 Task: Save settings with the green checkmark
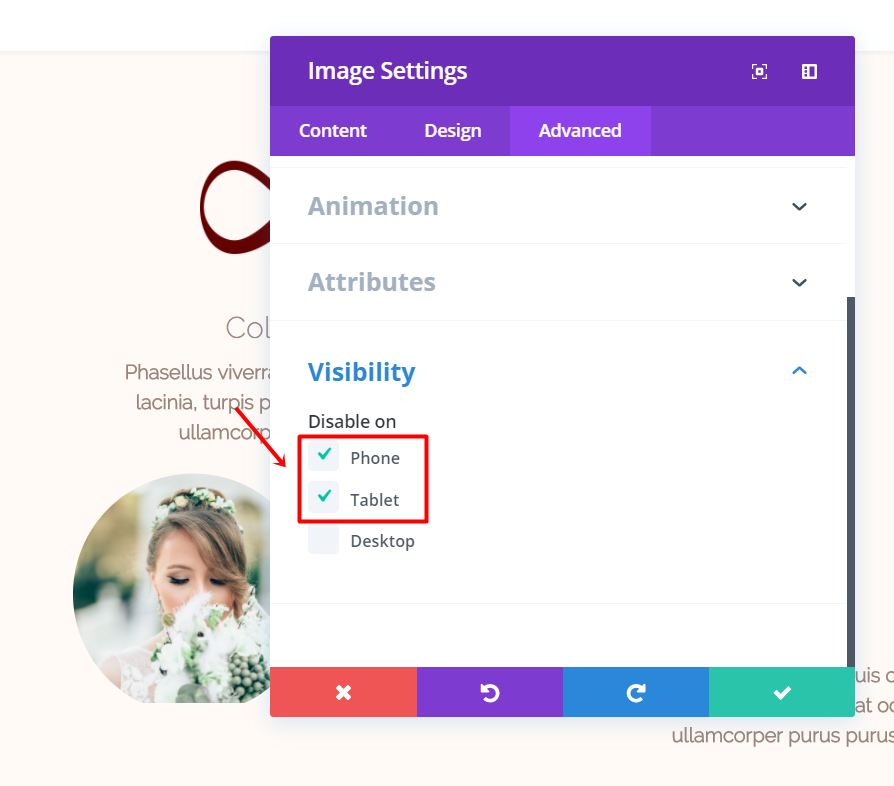click(782, 692)
